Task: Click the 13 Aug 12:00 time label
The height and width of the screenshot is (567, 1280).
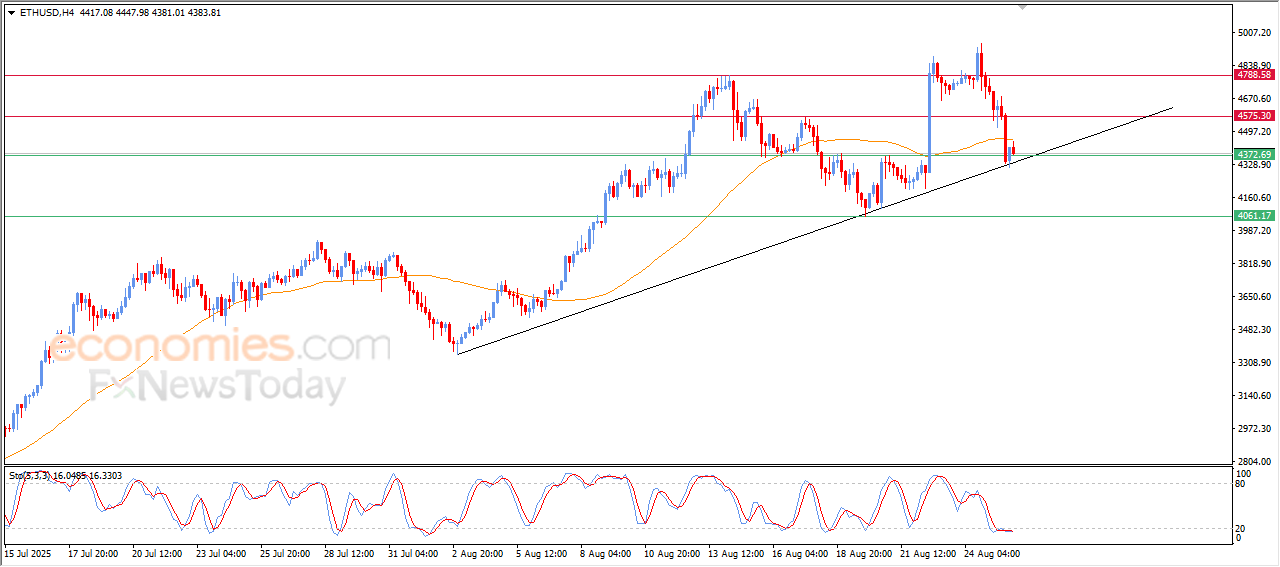Action: [735, 552]
